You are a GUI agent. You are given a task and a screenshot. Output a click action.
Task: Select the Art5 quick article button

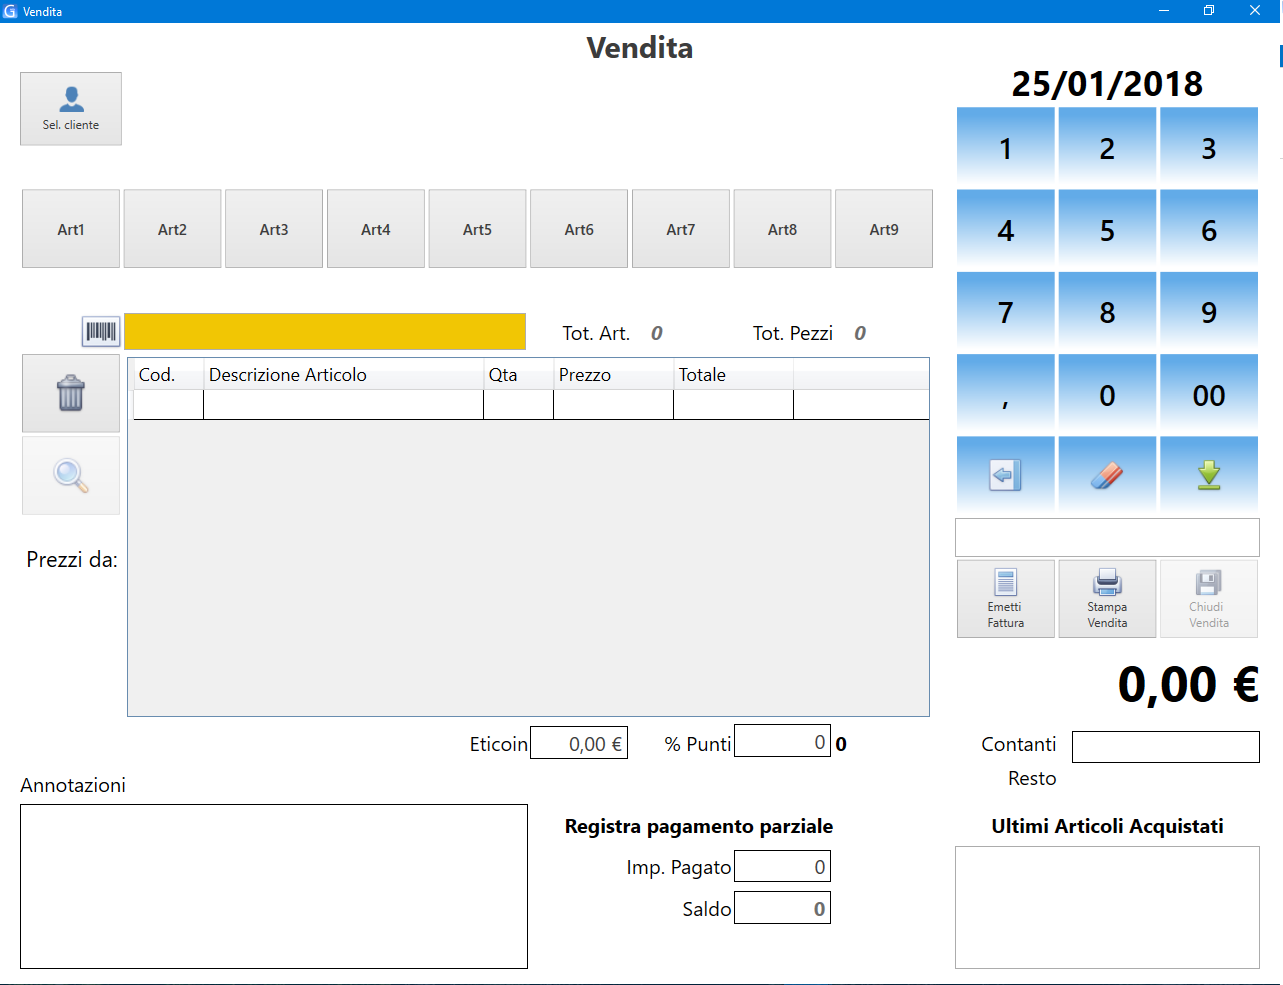[477, 229]
